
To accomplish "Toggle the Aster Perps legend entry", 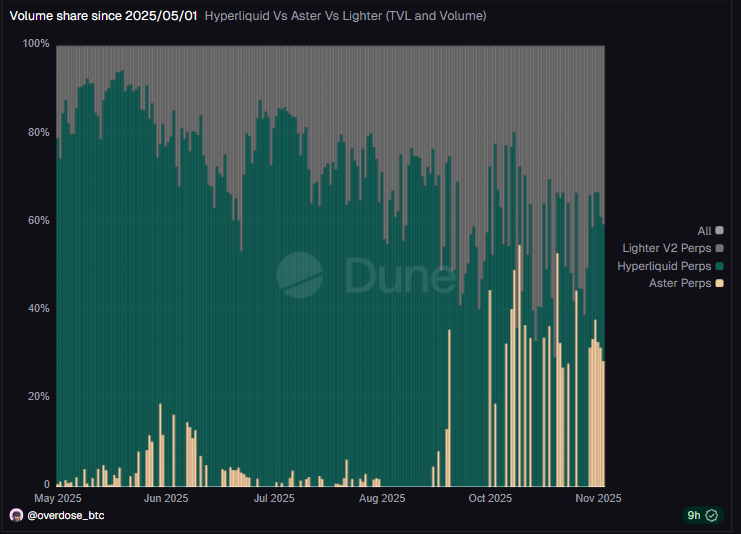I will 686,283.
